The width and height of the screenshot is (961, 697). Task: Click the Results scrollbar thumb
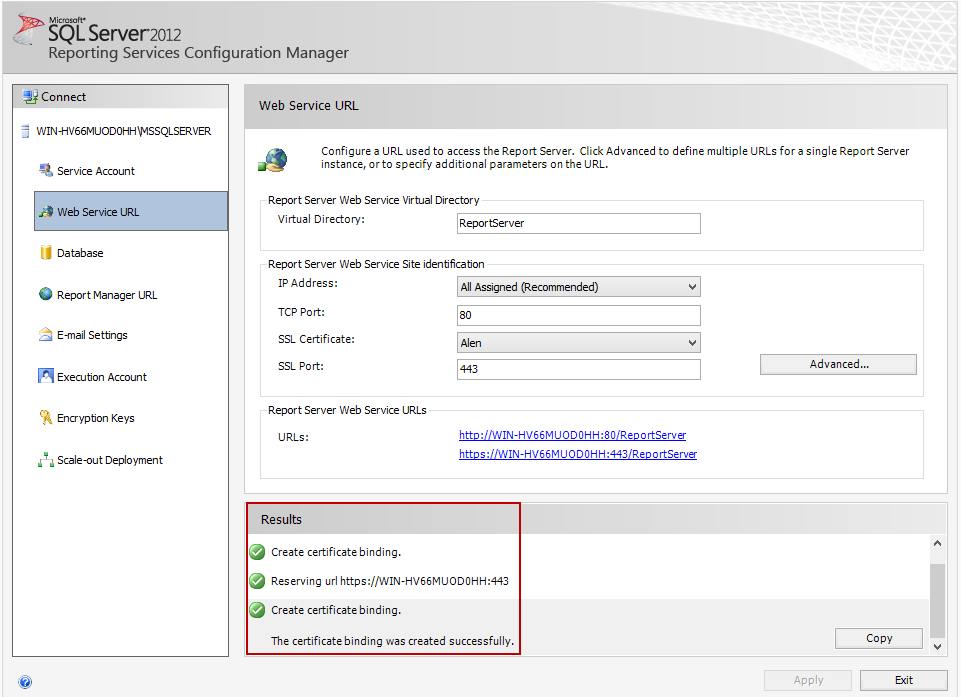point(937,601)
